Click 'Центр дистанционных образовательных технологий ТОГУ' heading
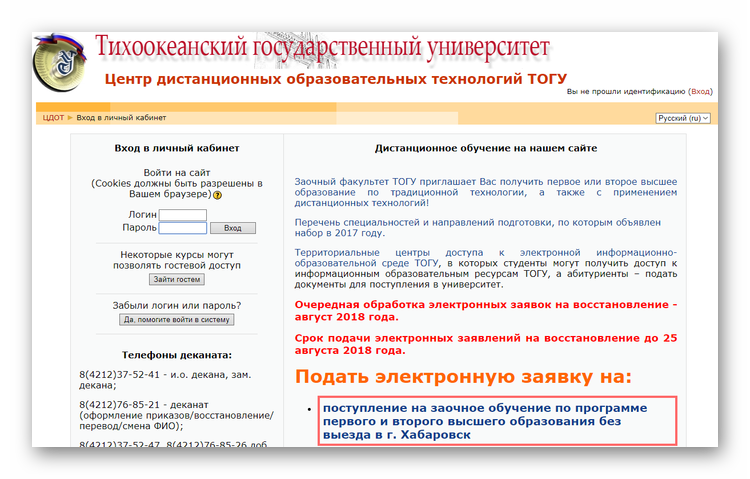Image resolution: width=750 pixels, height=479 pixels. click(x=336, y=79)
